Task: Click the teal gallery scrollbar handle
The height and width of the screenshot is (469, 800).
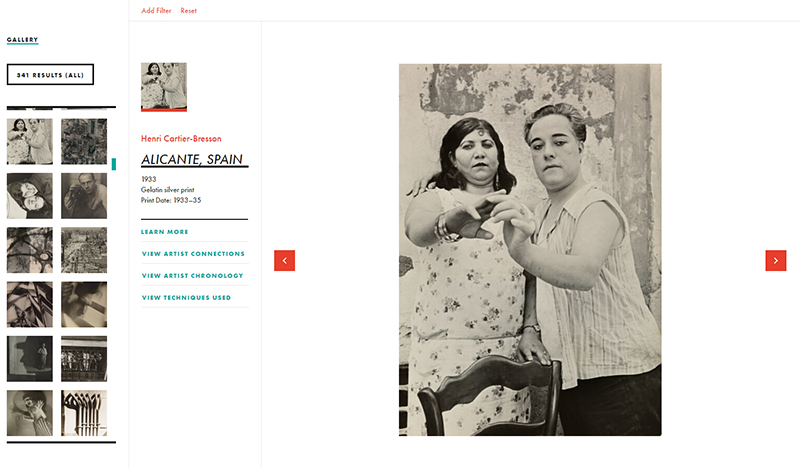Action: 114,164
